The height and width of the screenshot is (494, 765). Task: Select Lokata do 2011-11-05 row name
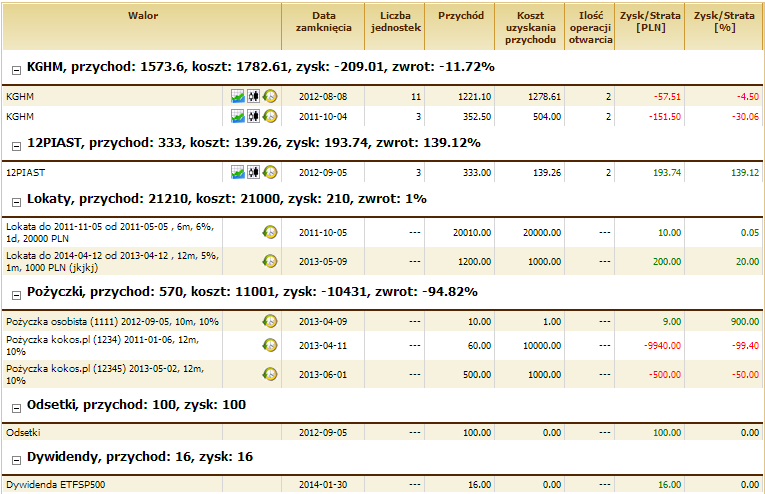click(x=113, y=233)
